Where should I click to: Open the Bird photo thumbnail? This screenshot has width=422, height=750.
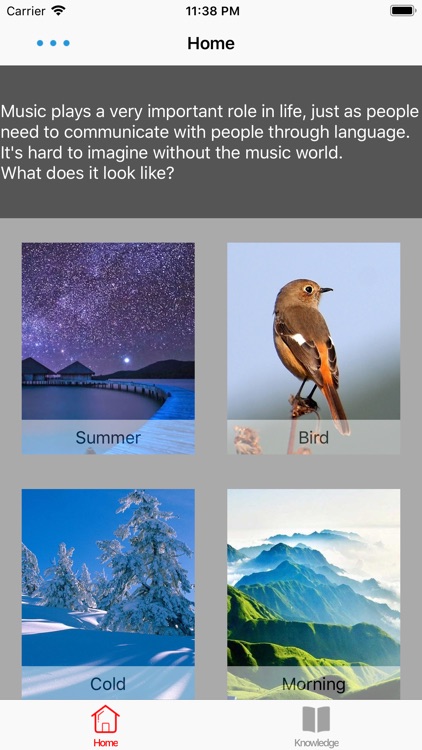click(313, 348)
